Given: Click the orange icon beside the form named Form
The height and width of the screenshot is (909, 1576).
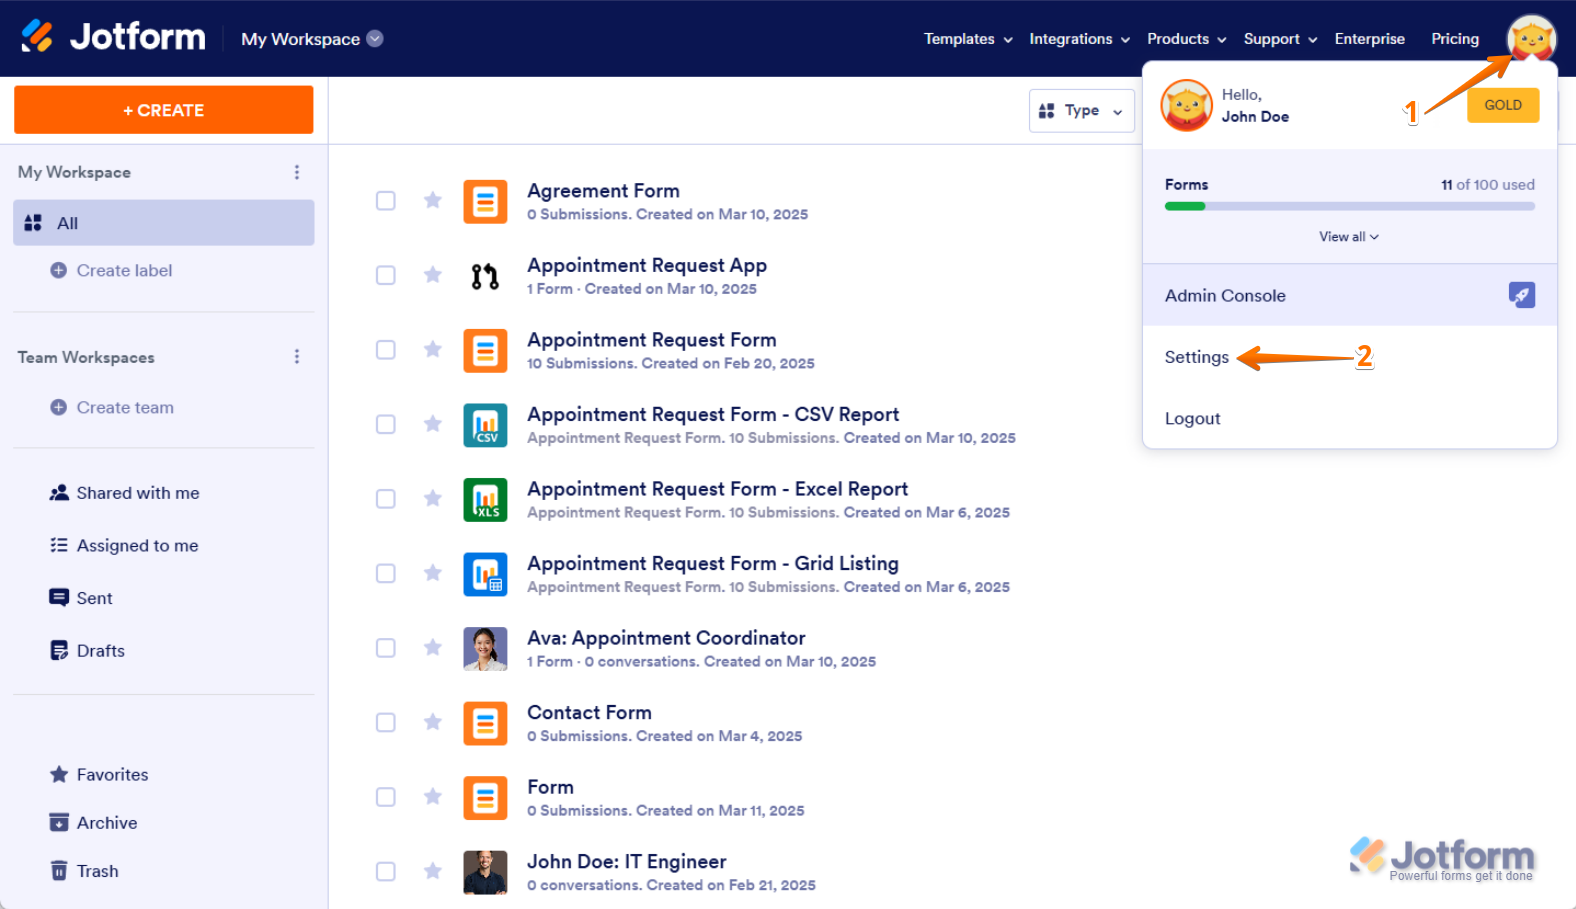Looking at the screenshot, I should pos(485,798).
